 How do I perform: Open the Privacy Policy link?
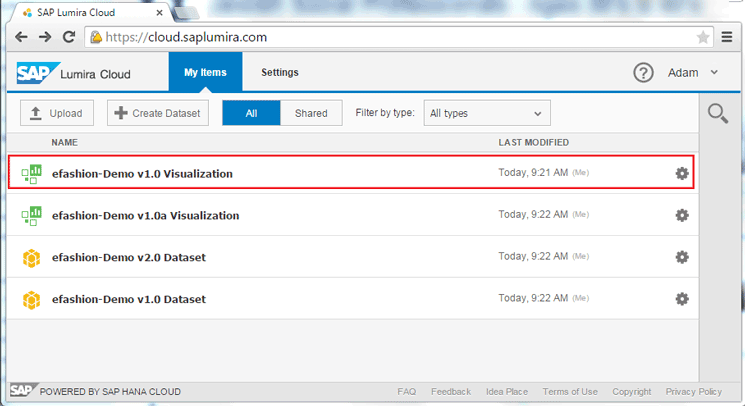tap(694, 392)
